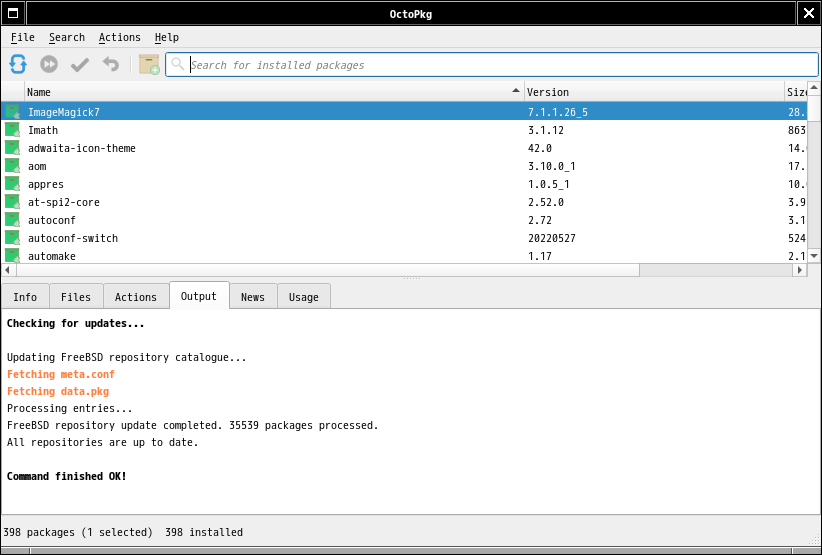Click the commit checkmark toolbar icon
Viewport: 822px width, 555px height.
[x=80, y=65]
